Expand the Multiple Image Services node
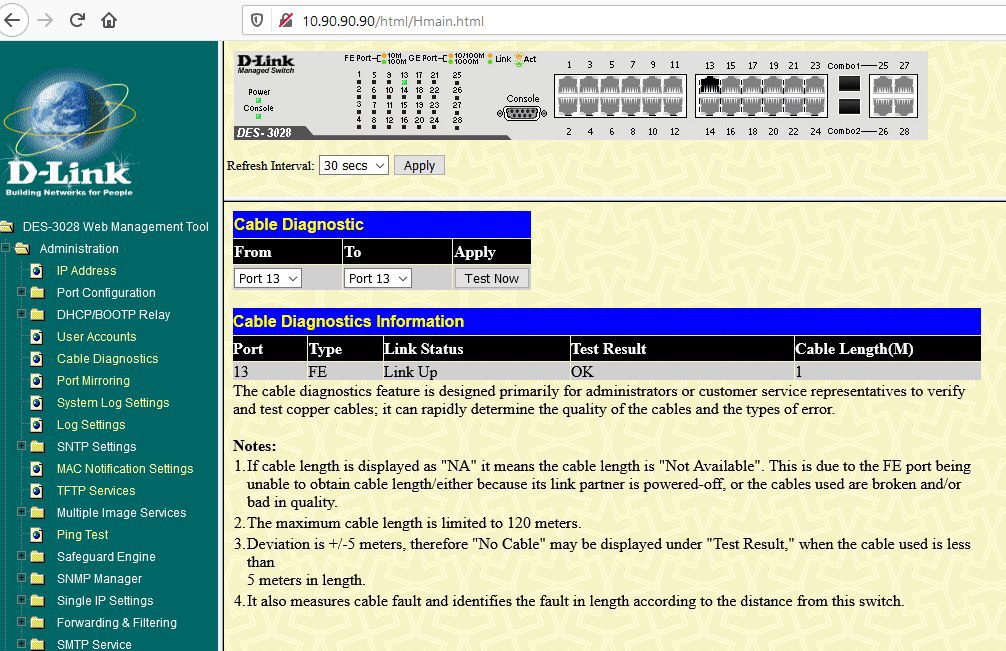 click(21, 512)
